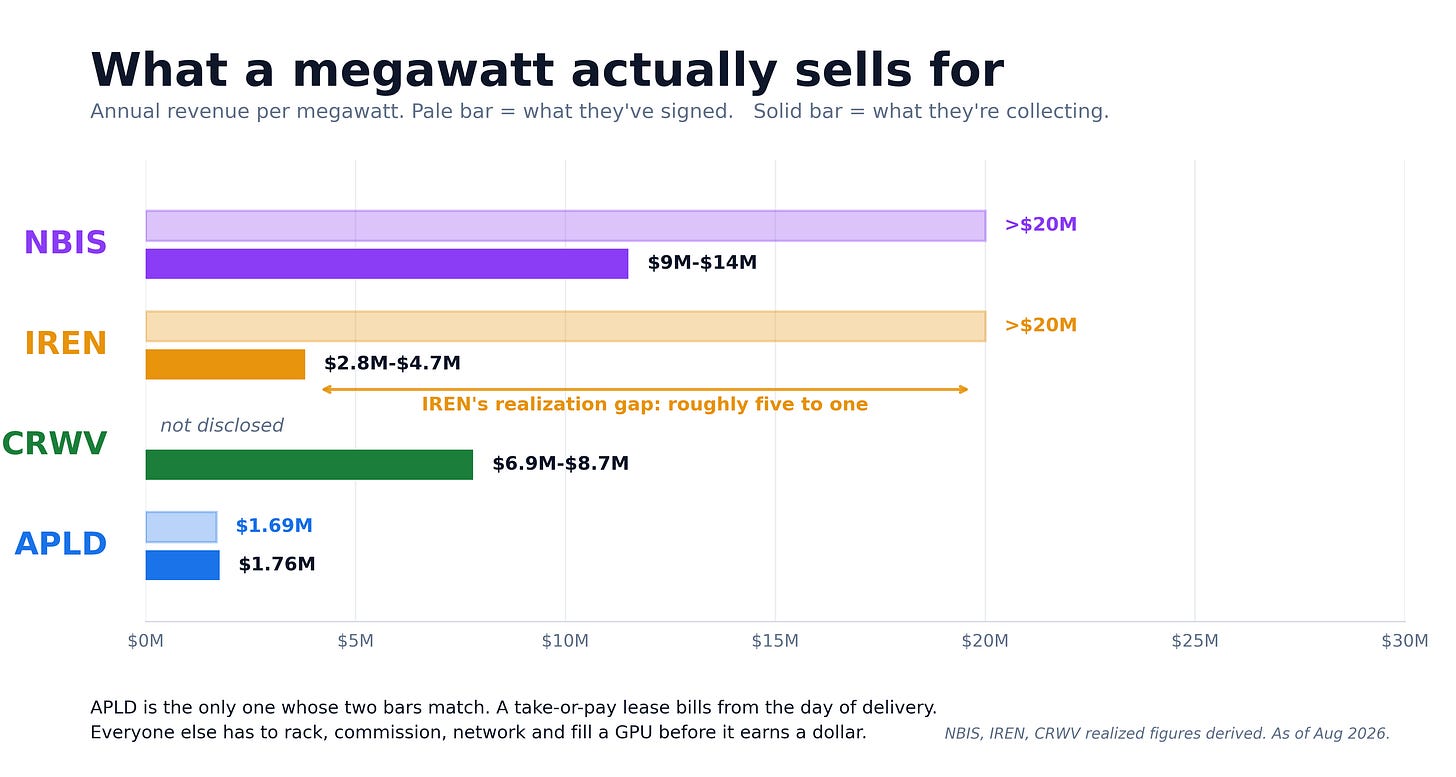Image resolution: width=1456 pixels, height=777 pixels.
Task: Click the $30M x-axis tick label
Action: [x=1405, y=641]
